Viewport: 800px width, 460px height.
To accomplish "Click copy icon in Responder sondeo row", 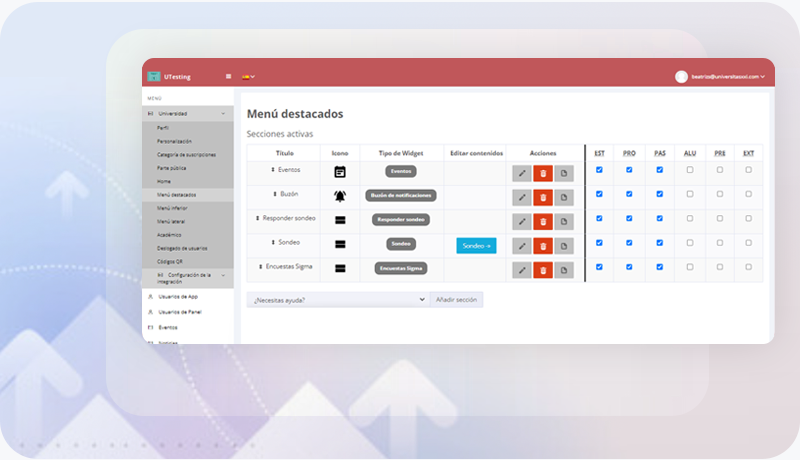I will tap(564, 221).
